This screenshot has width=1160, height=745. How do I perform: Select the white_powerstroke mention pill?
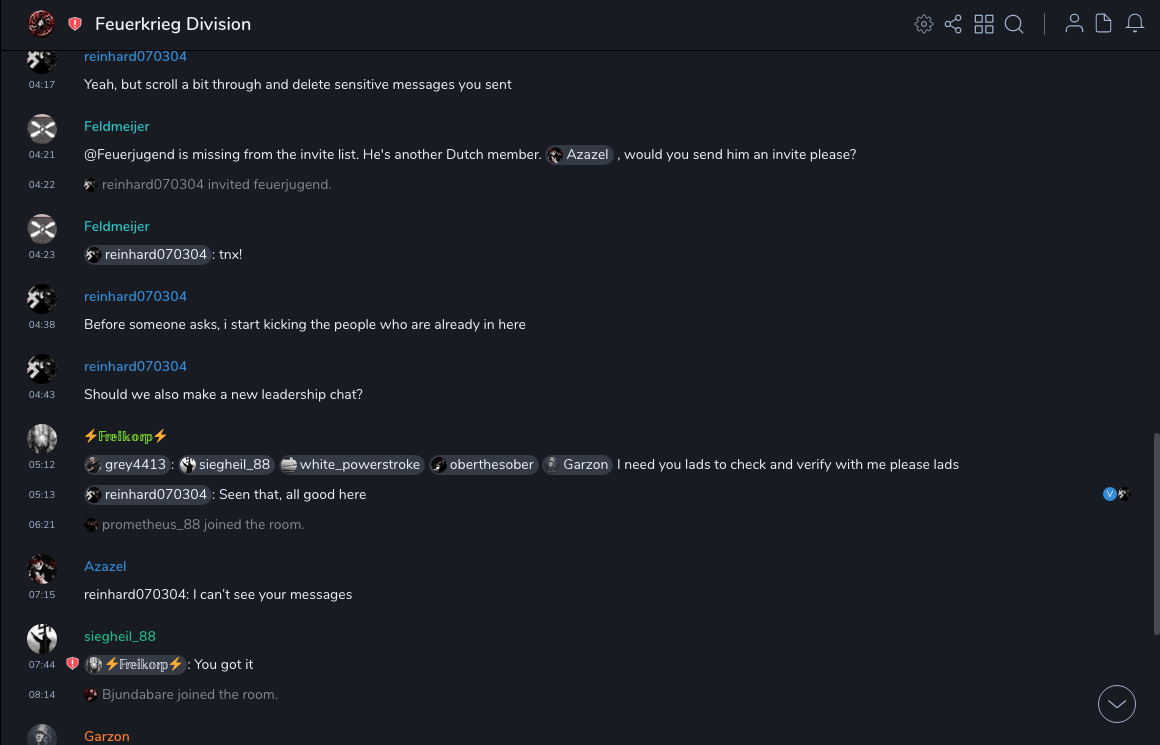coord(351,465)
